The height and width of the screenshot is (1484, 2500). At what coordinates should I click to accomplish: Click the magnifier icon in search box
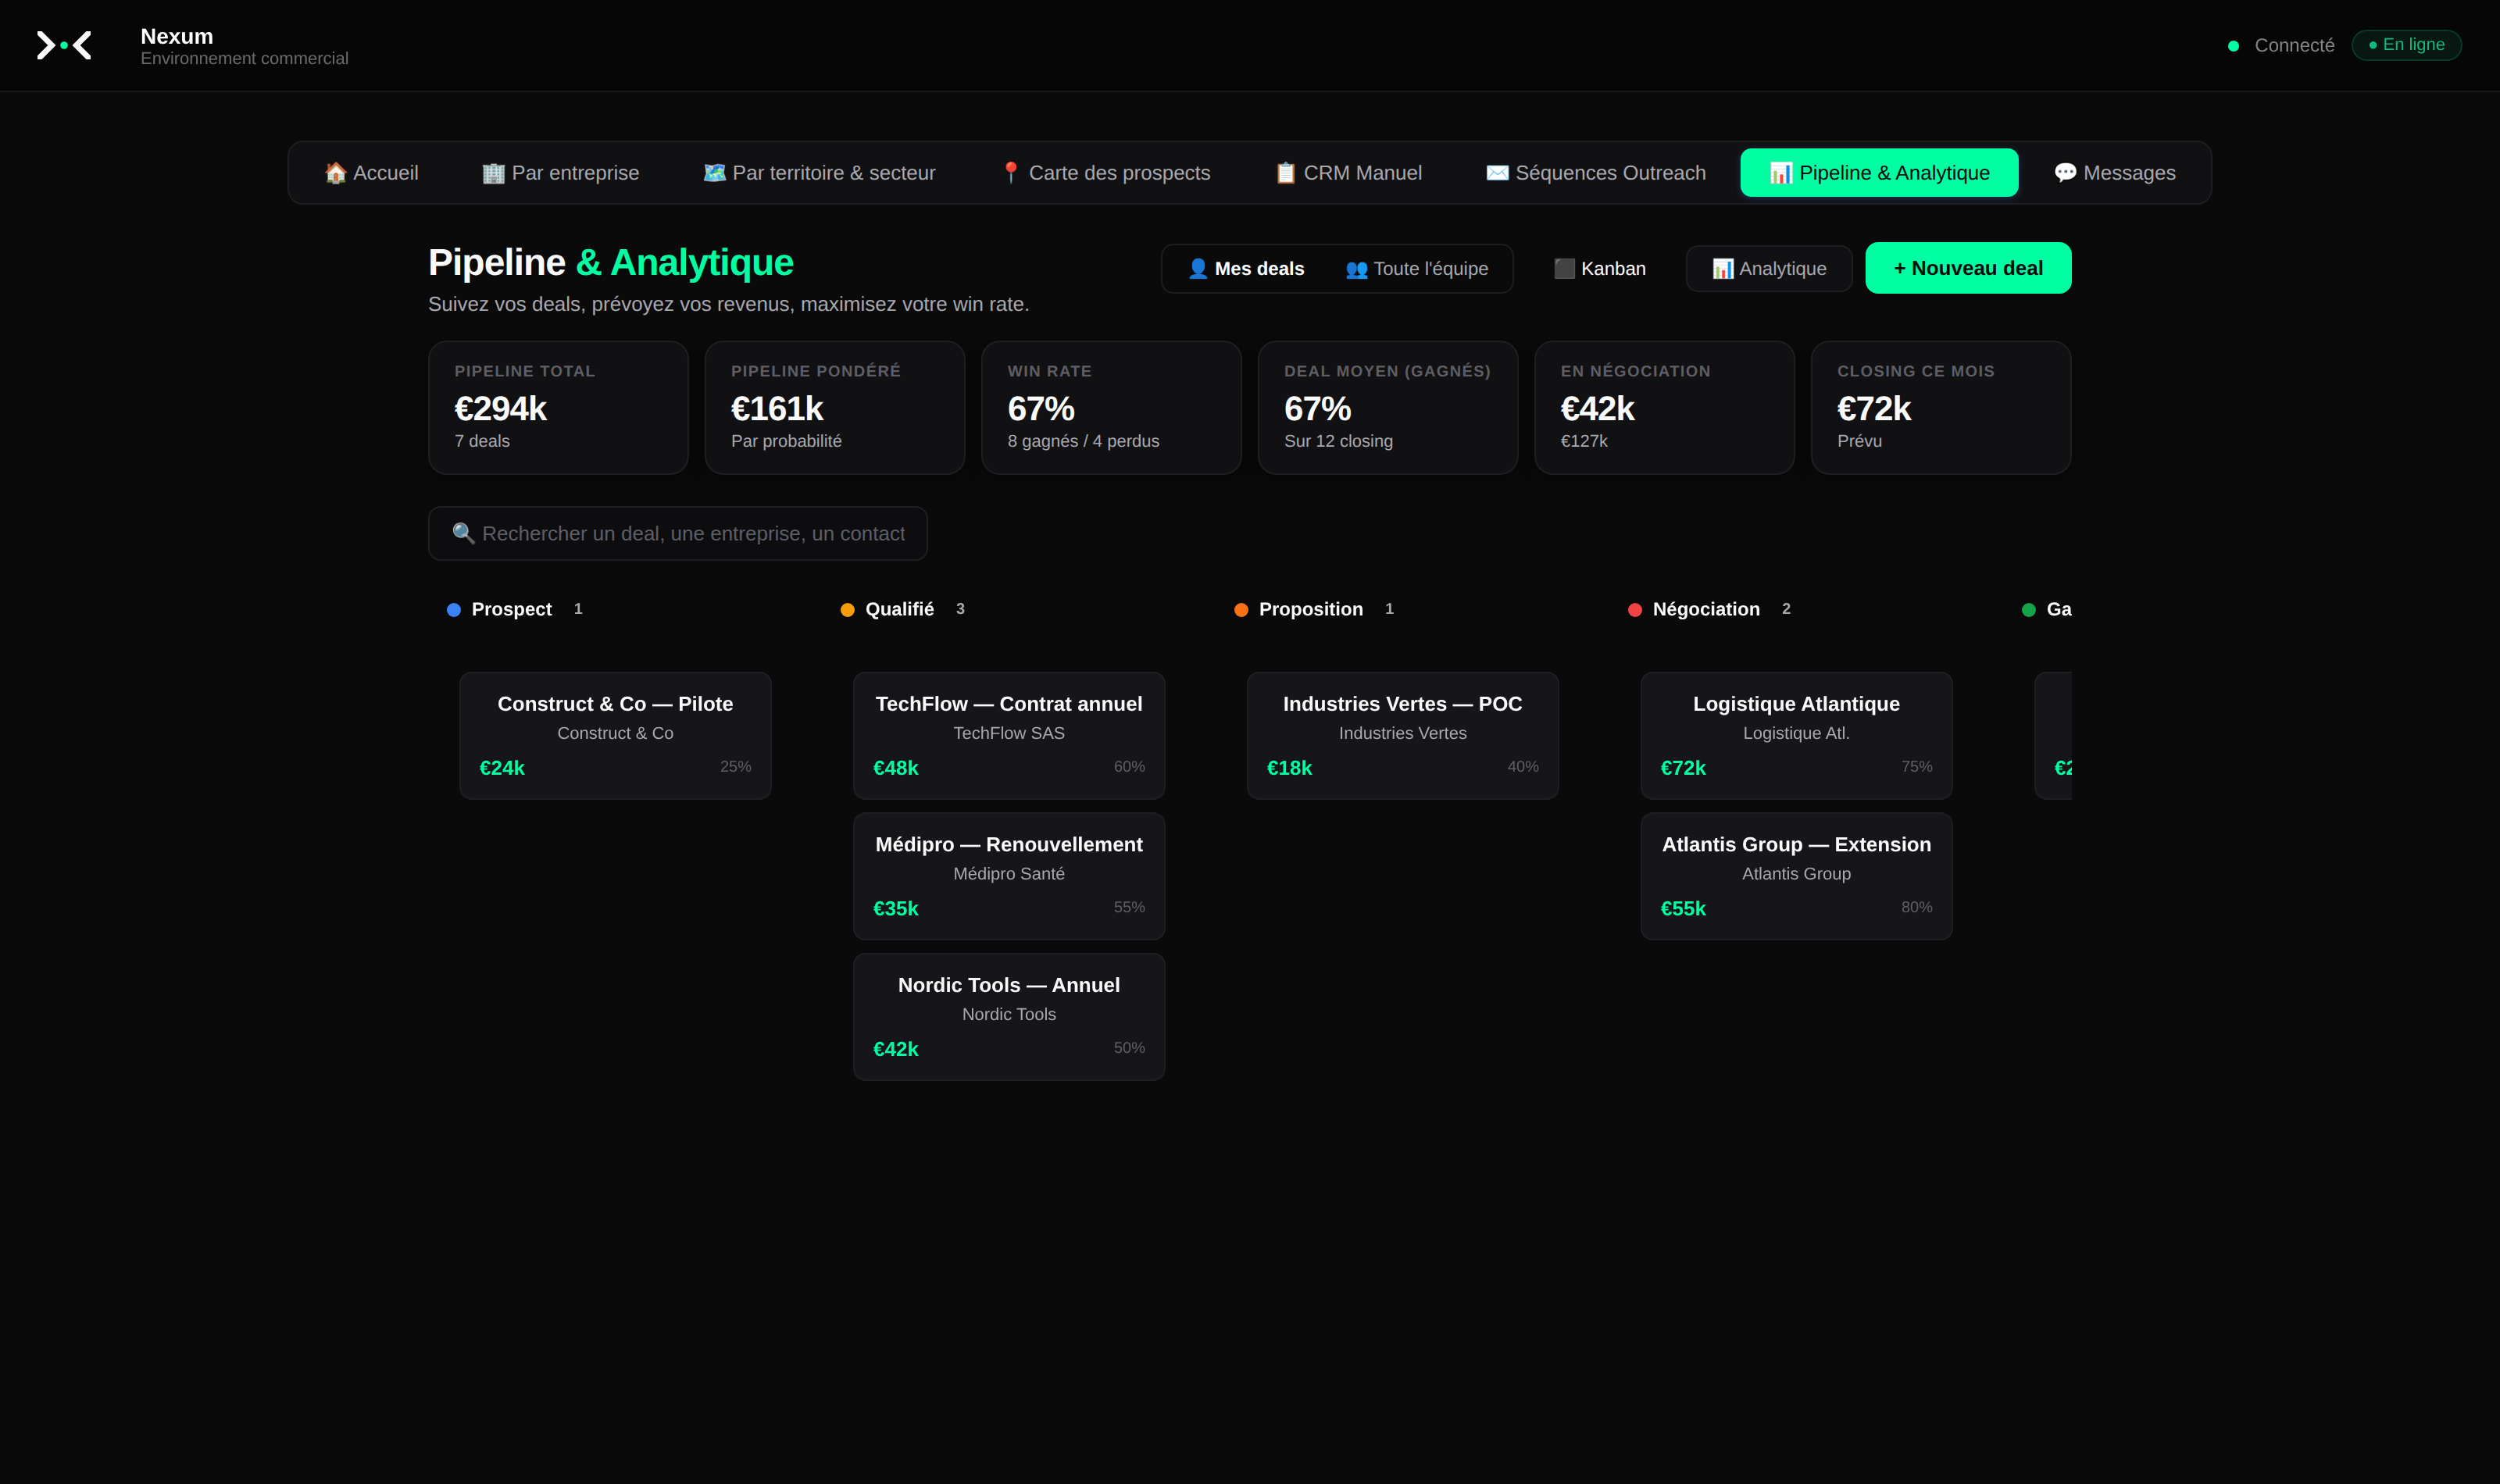(463, 533)
